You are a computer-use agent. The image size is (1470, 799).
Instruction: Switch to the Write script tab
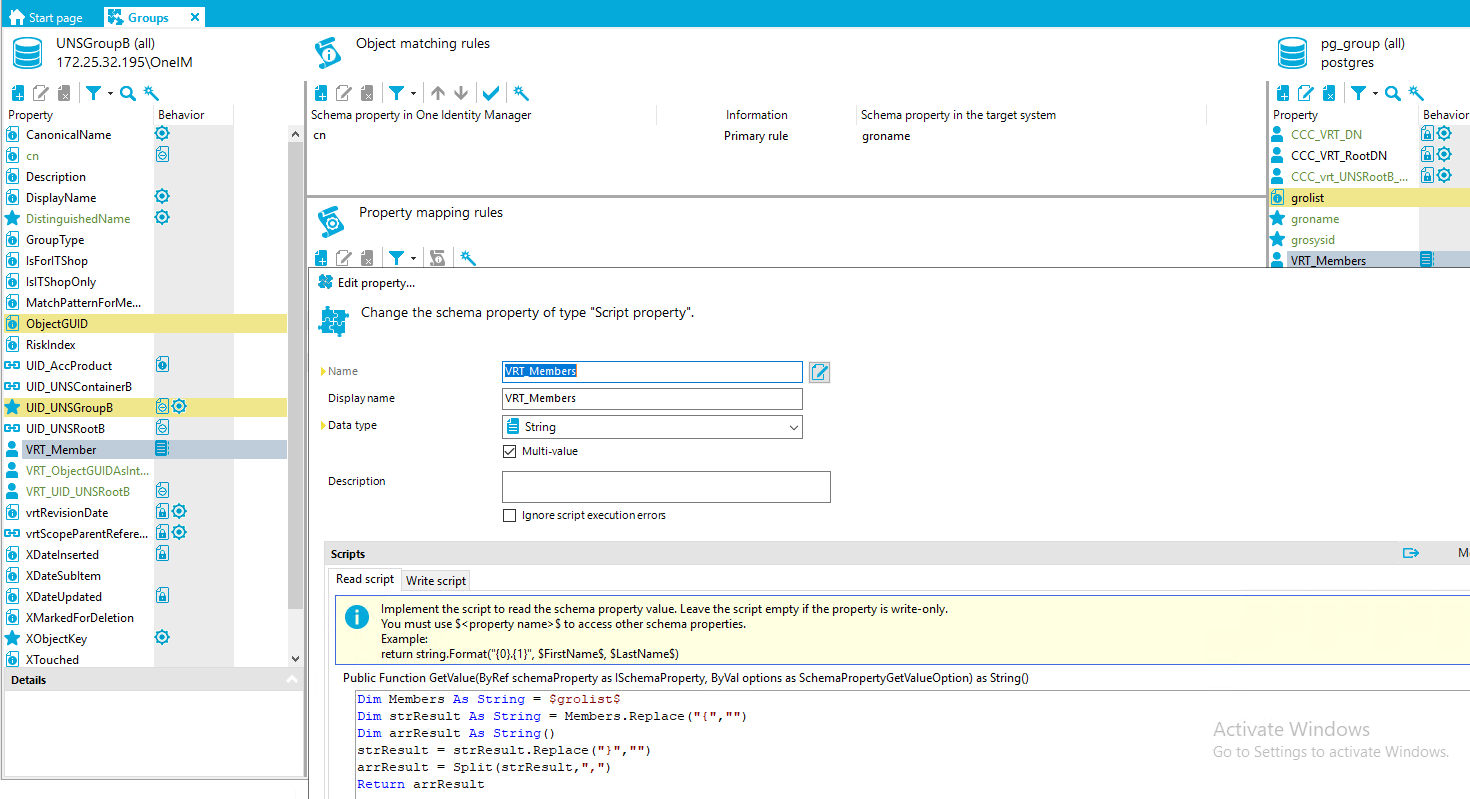click(x=435, y=580)
